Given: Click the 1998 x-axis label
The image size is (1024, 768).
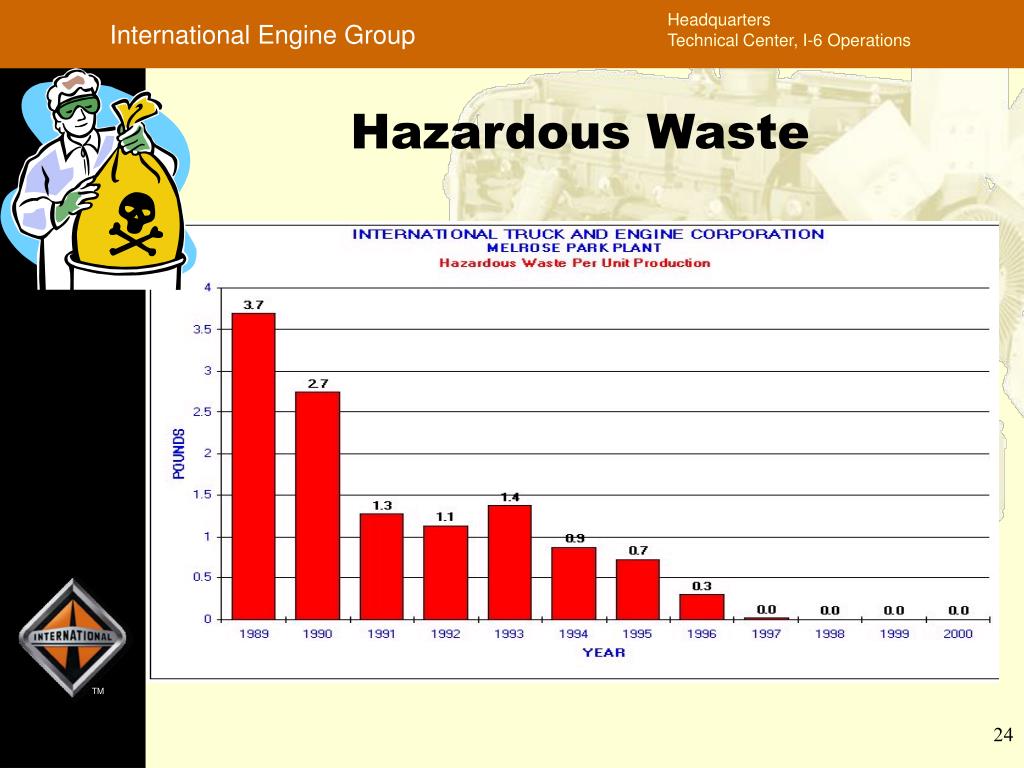Looking at the screenshot, I should pyautogui.click(x=829, y=633).
